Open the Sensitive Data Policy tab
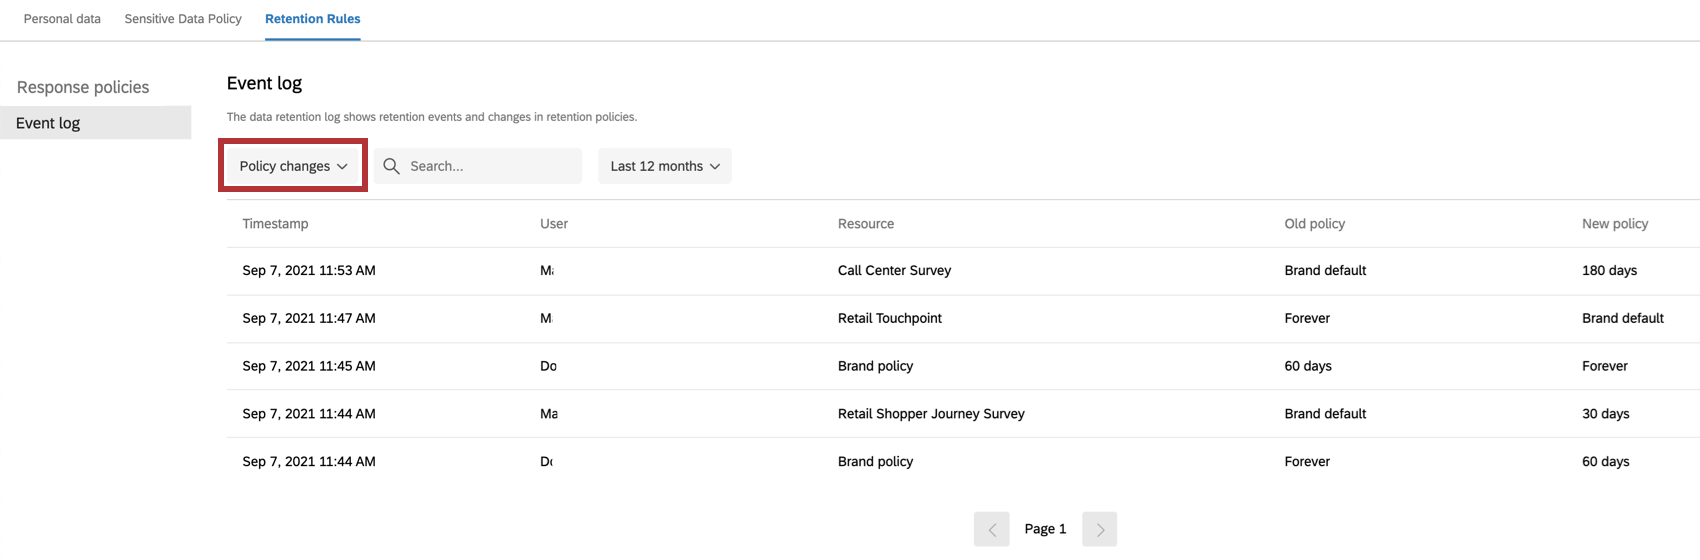Image resolution: width=1700 pixels, height=560 pixels. coord(183,19)
